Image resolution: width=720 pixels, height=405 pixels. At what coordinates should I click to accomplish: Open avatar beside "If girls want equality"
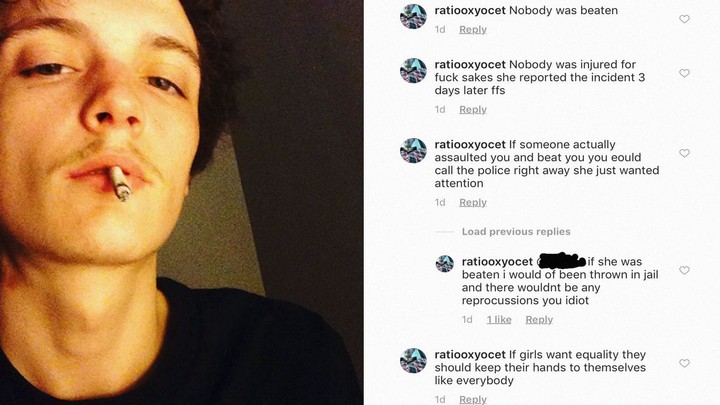point(413,360)
